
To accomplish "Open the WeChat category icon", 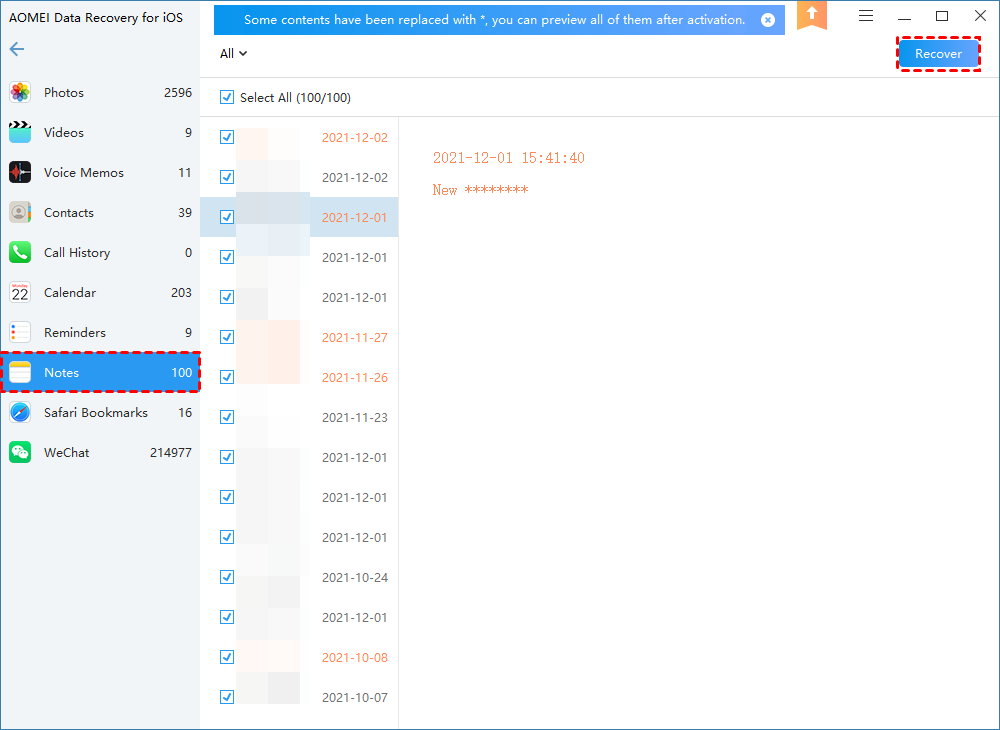I will click(x=20, y=453).
